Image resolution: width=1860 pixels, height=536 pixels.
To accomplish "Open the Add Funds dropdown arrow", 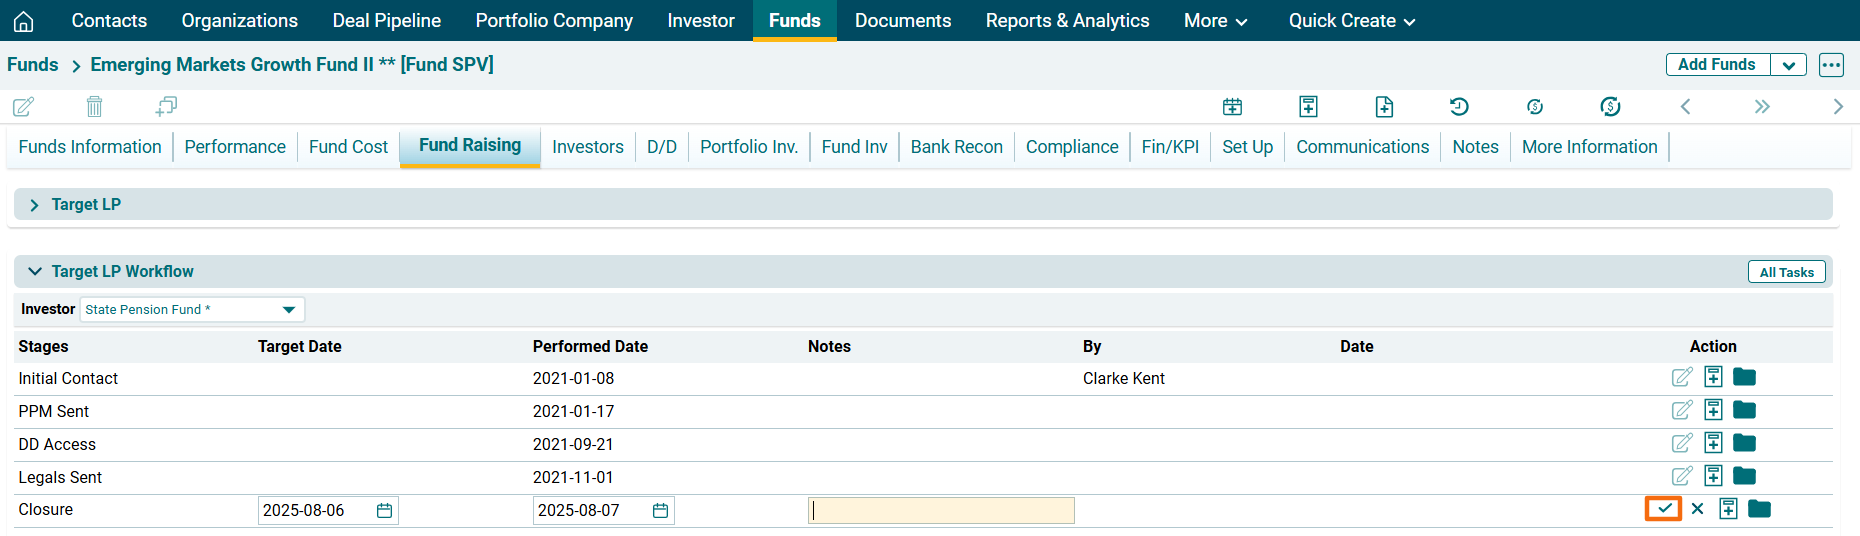I will point(1788,65).
